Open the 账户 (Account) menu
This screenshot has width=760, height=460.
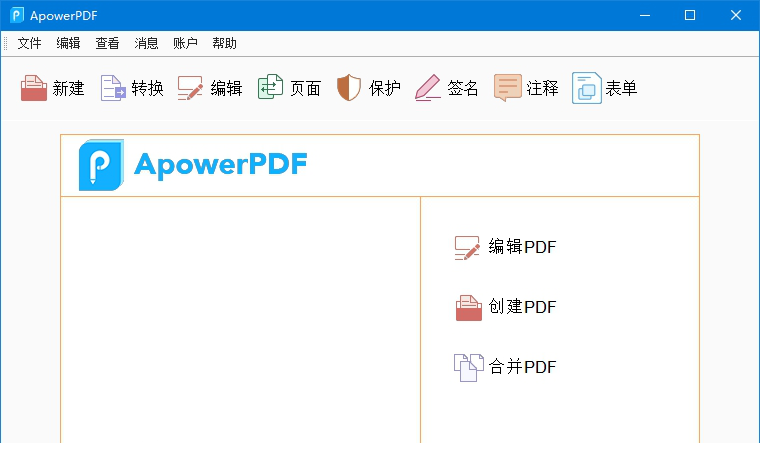185,44
